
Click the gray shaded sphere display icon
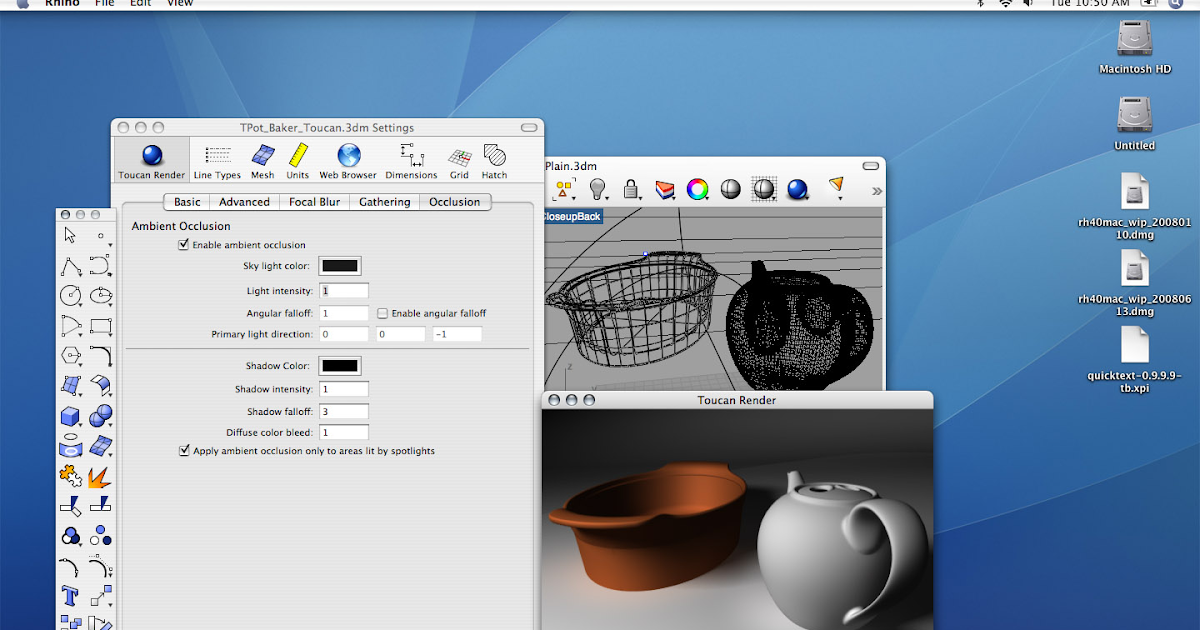tap(731, 188)
